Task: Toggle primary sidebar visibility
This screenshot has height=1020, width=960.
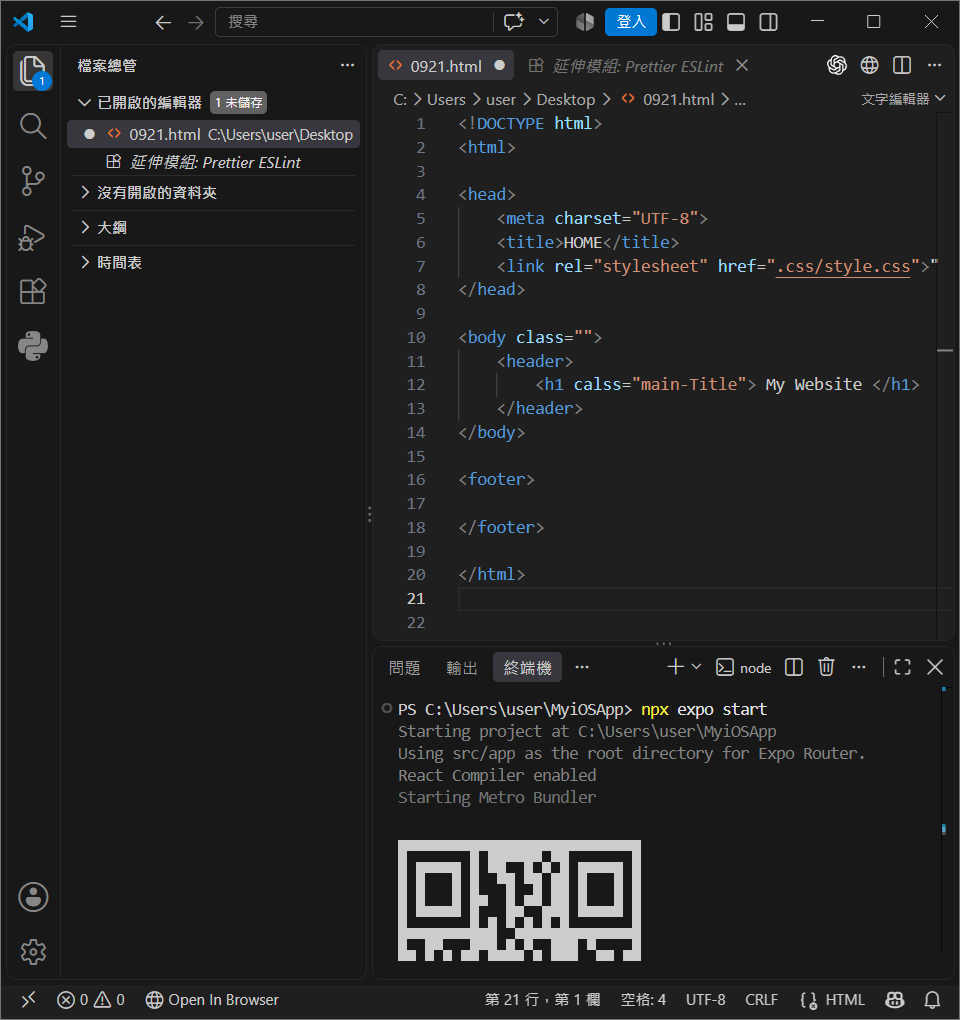Action: tap(671, 23)
